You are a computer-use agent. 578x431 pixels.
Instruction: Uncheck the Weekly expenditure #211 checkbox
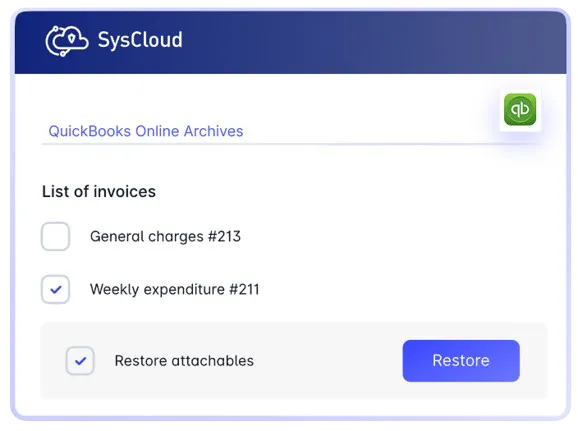pyautogui.click(x=55, y=289)
